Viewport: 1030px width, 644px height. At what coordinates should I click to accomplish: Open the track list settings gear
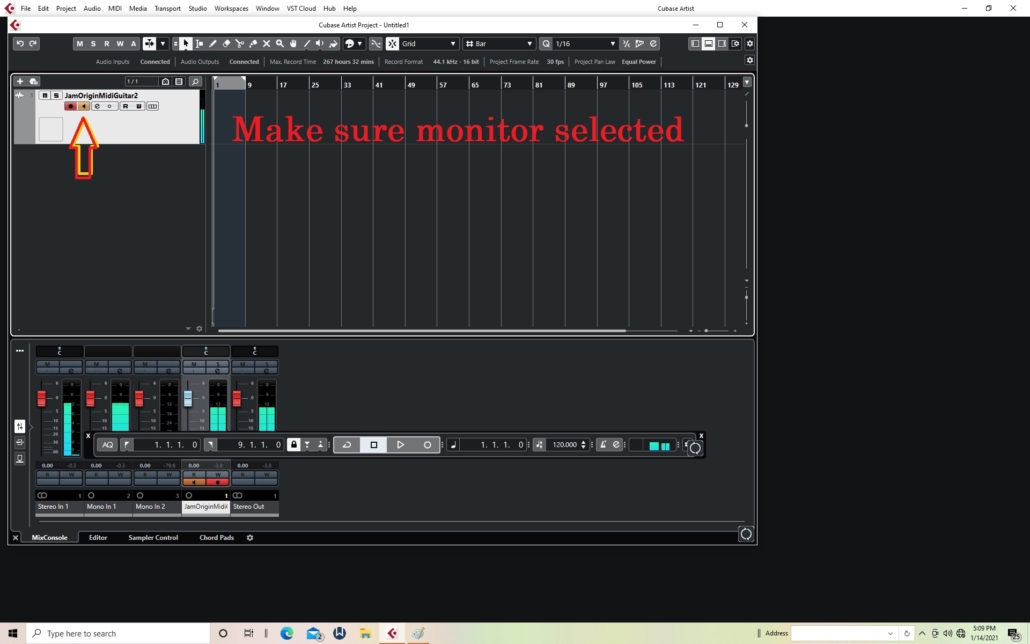[200, 329]
